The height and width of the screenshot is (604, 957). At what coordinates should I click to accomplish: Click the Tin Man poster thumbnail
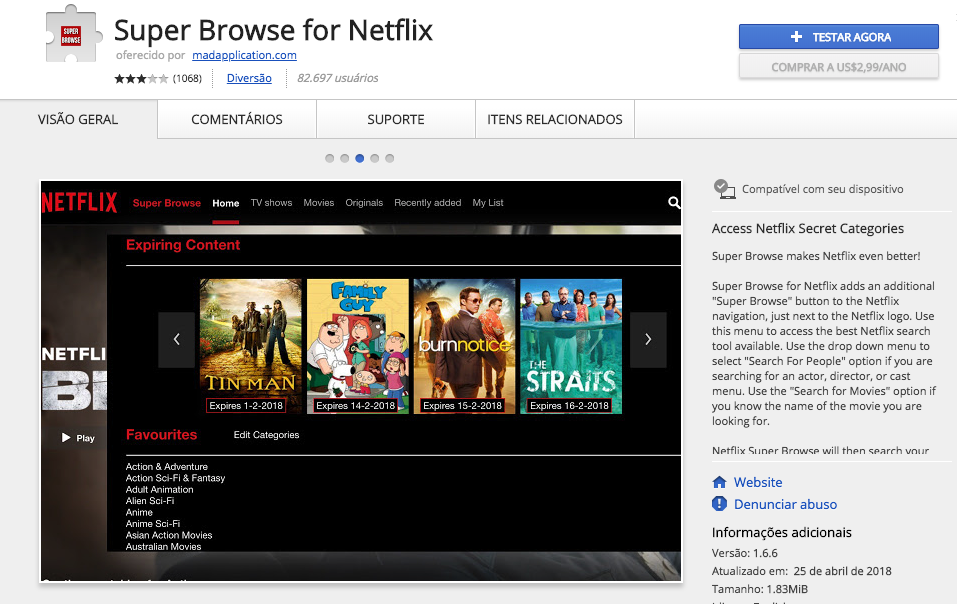(x=251, y=347)
